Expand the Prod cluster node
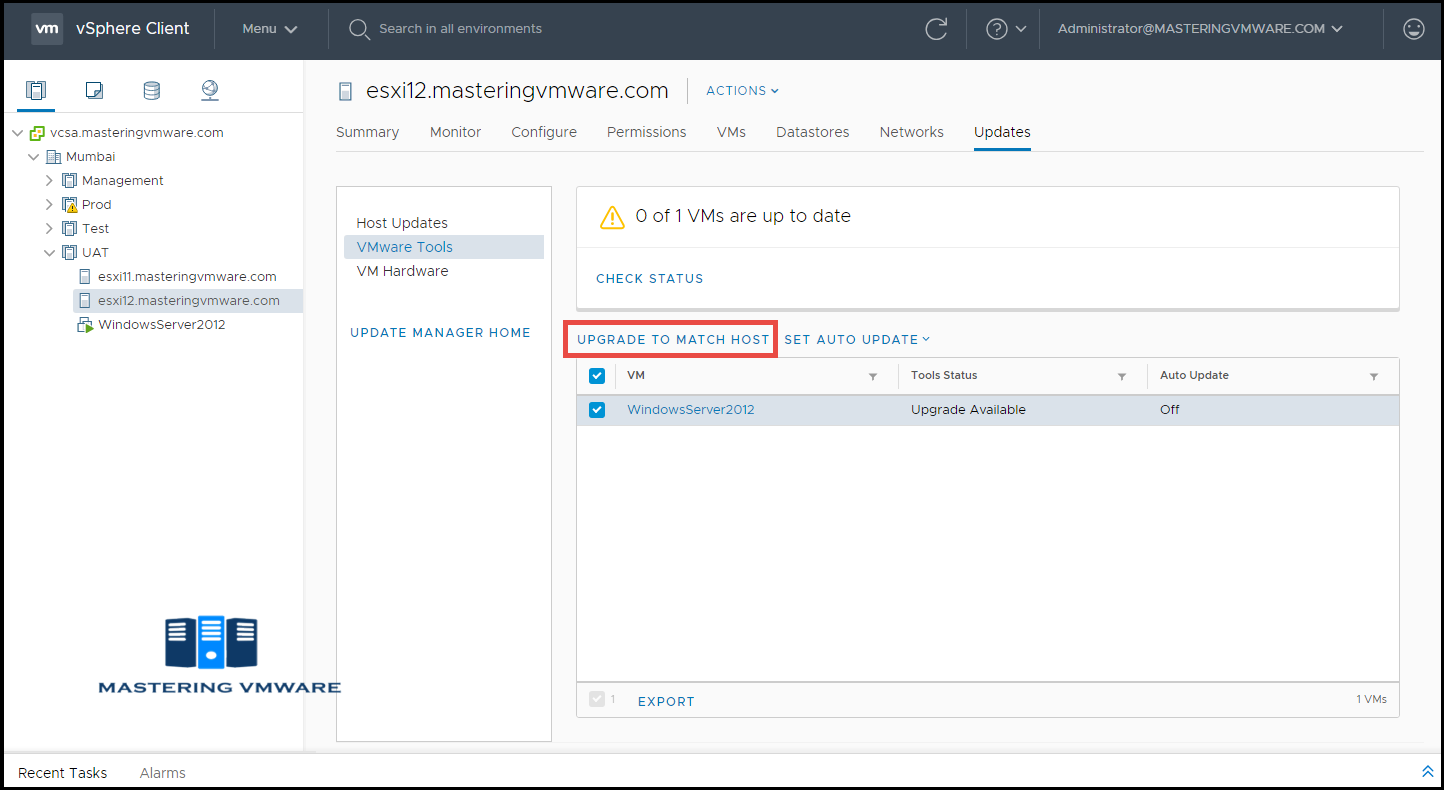The height and width of the screenshot is (790, 1444). [x=50, y=205]
